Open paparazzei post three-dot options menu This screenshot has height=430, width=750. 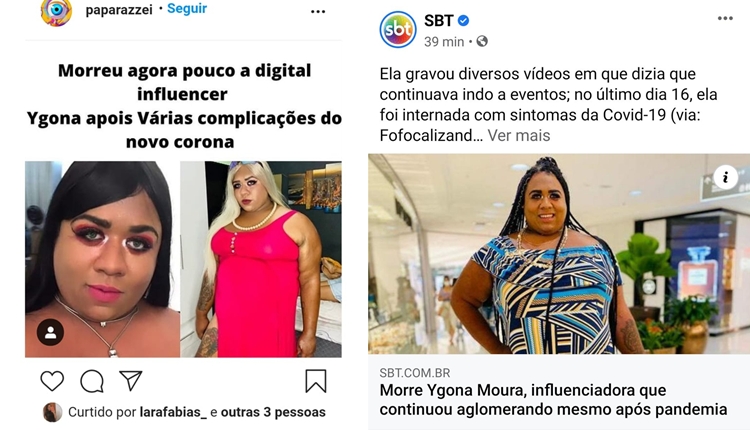click(x=318, y=11)
